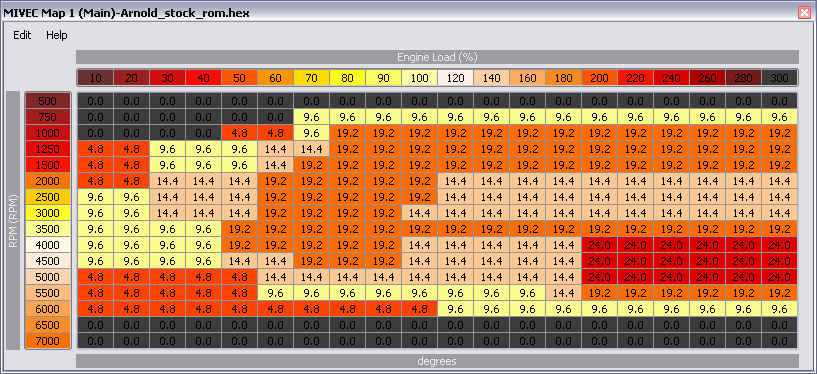The height and width of the screenshot is (374, 817).
Task: Select the 3000 RPM row header
Action: (x=47, y=213)
